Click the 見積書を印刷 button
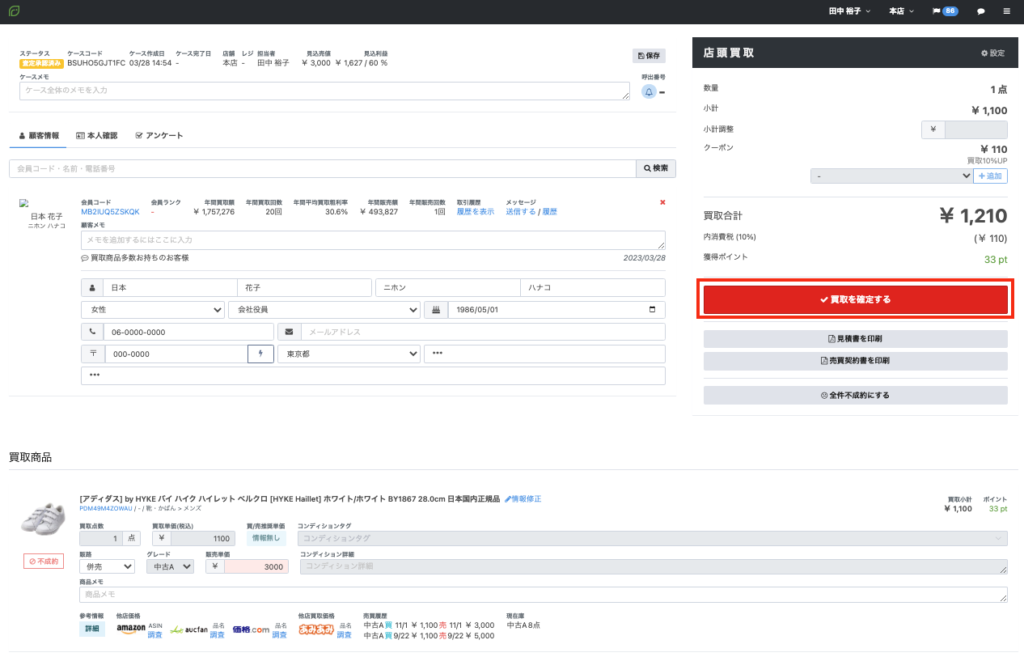The width and height of the screenshot is (1024, 657). 856,339
